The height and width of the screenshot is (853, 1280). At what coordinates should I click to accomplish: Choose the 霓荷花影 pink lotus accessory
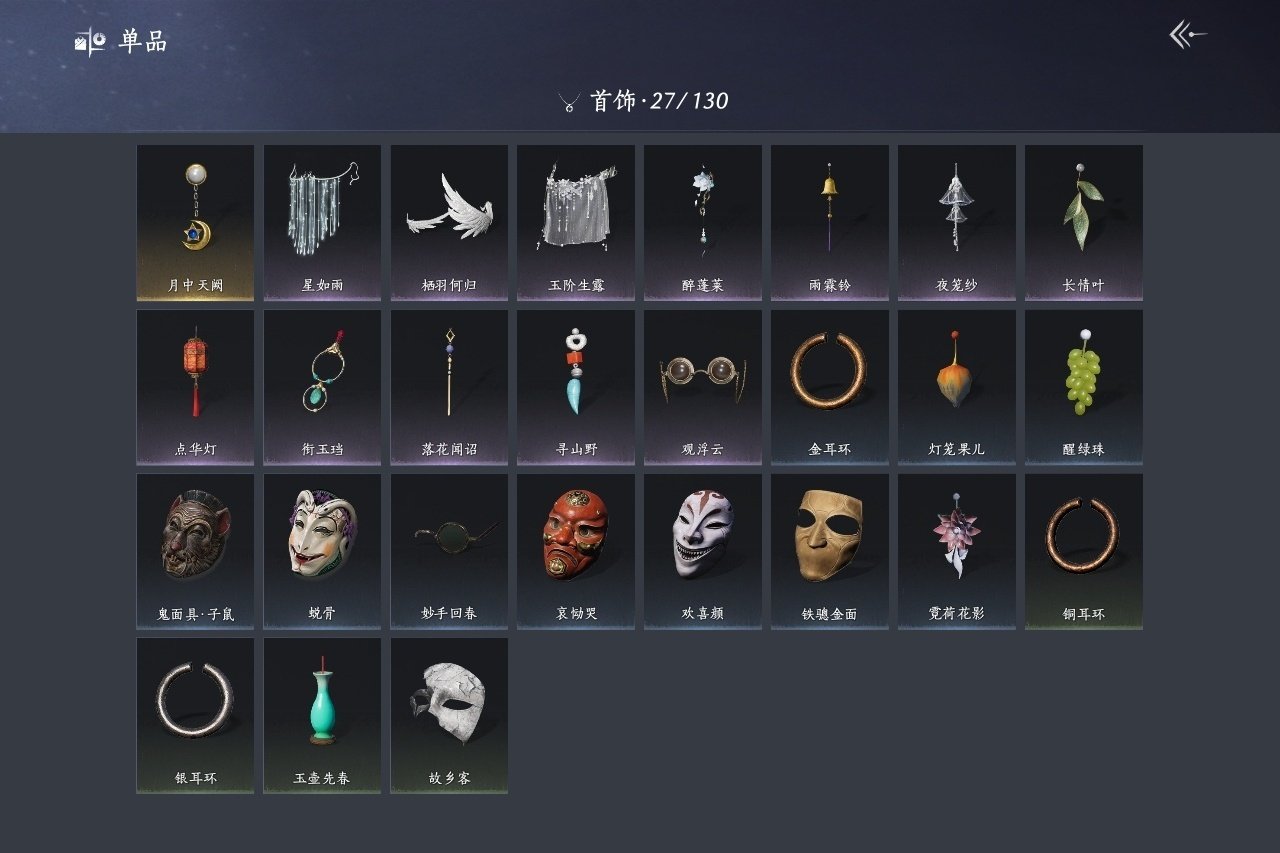point(956,552)
